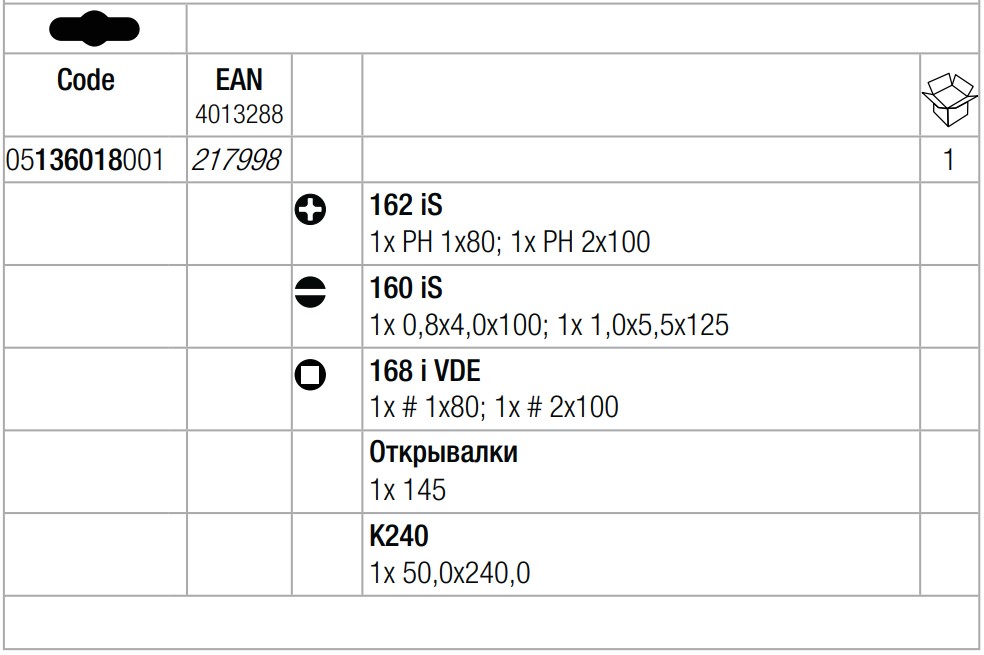The width and height of the screenshot is (984, 655).
Task: Click the square-drive screw icon
Action: pyautogui.click(x=310, y=375)
